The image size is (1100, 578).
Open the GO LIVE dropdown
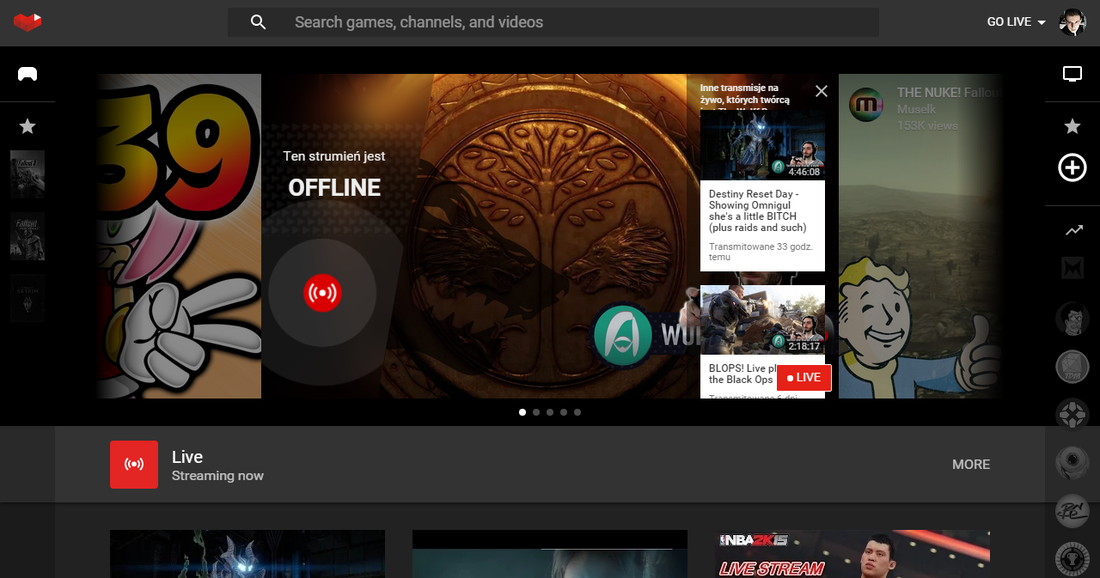[1015, 22]
